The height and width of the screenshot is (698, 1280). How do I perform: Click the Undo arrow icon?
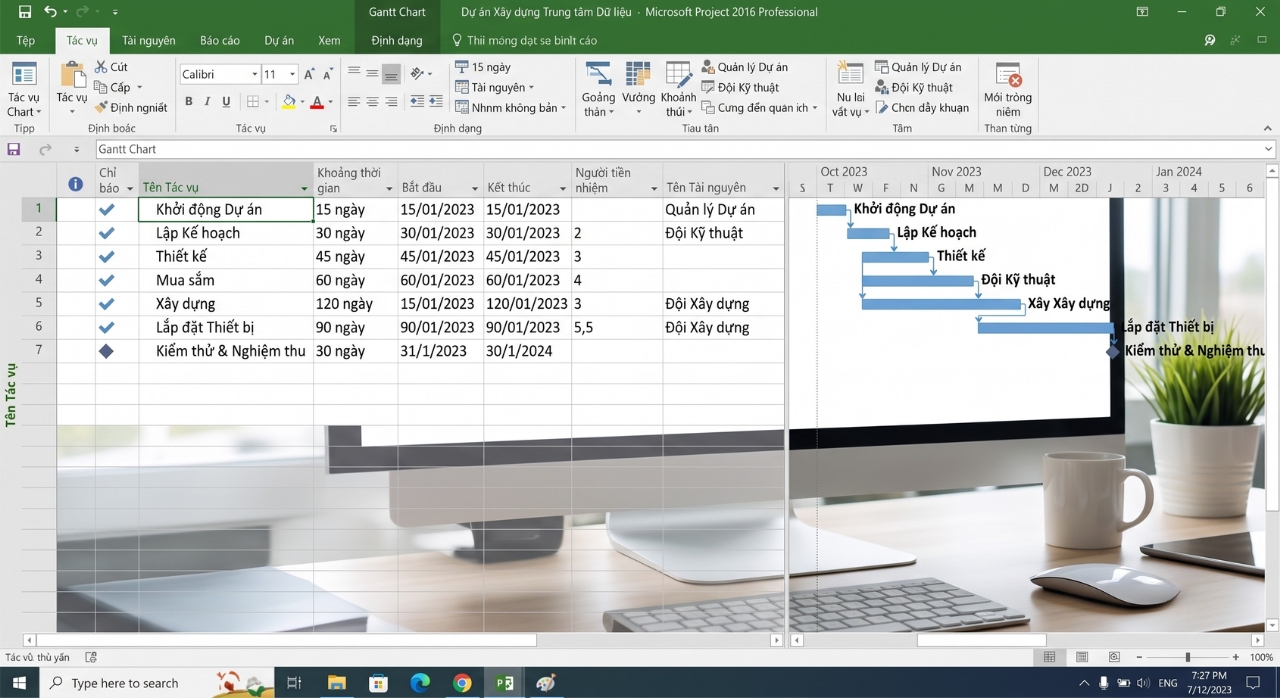(x=50, y=12)
